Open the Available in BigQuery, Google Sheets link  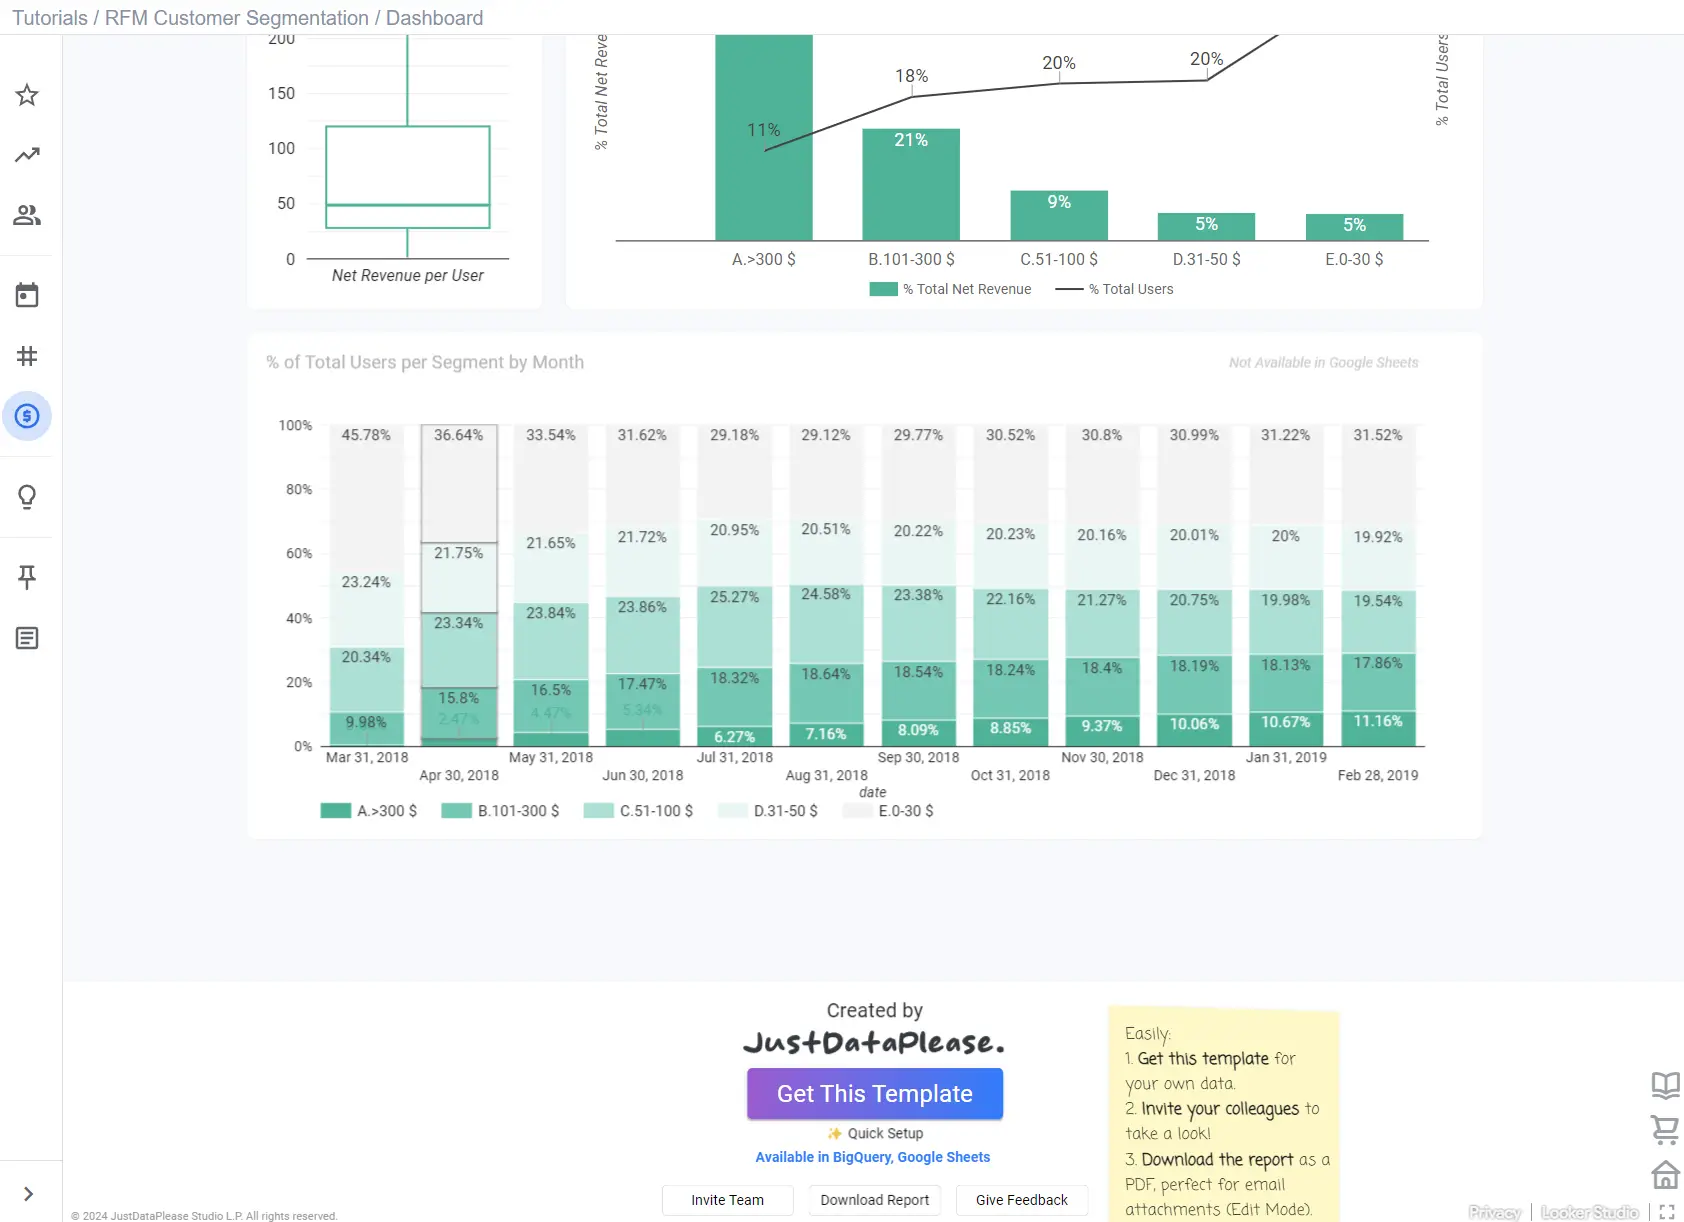(873, 1157)
